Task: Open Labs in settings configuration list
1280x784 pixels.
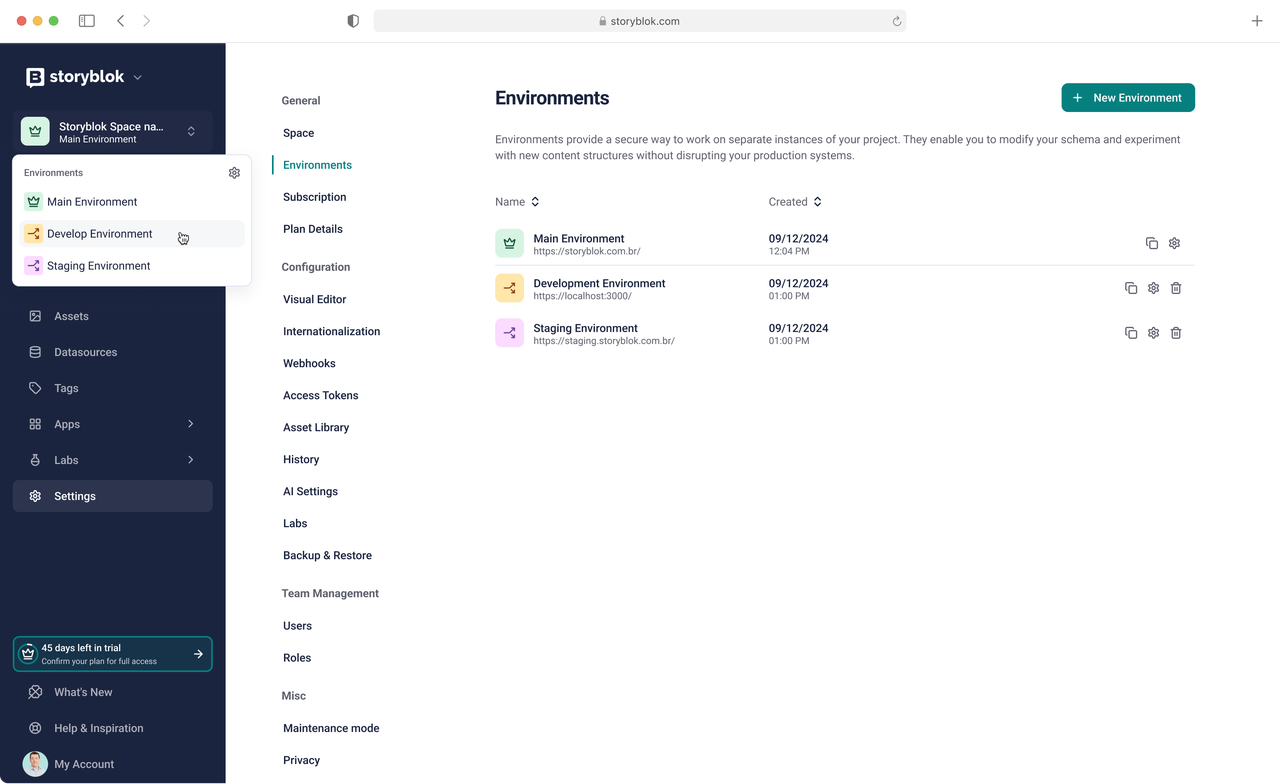Action: [295, 523]
